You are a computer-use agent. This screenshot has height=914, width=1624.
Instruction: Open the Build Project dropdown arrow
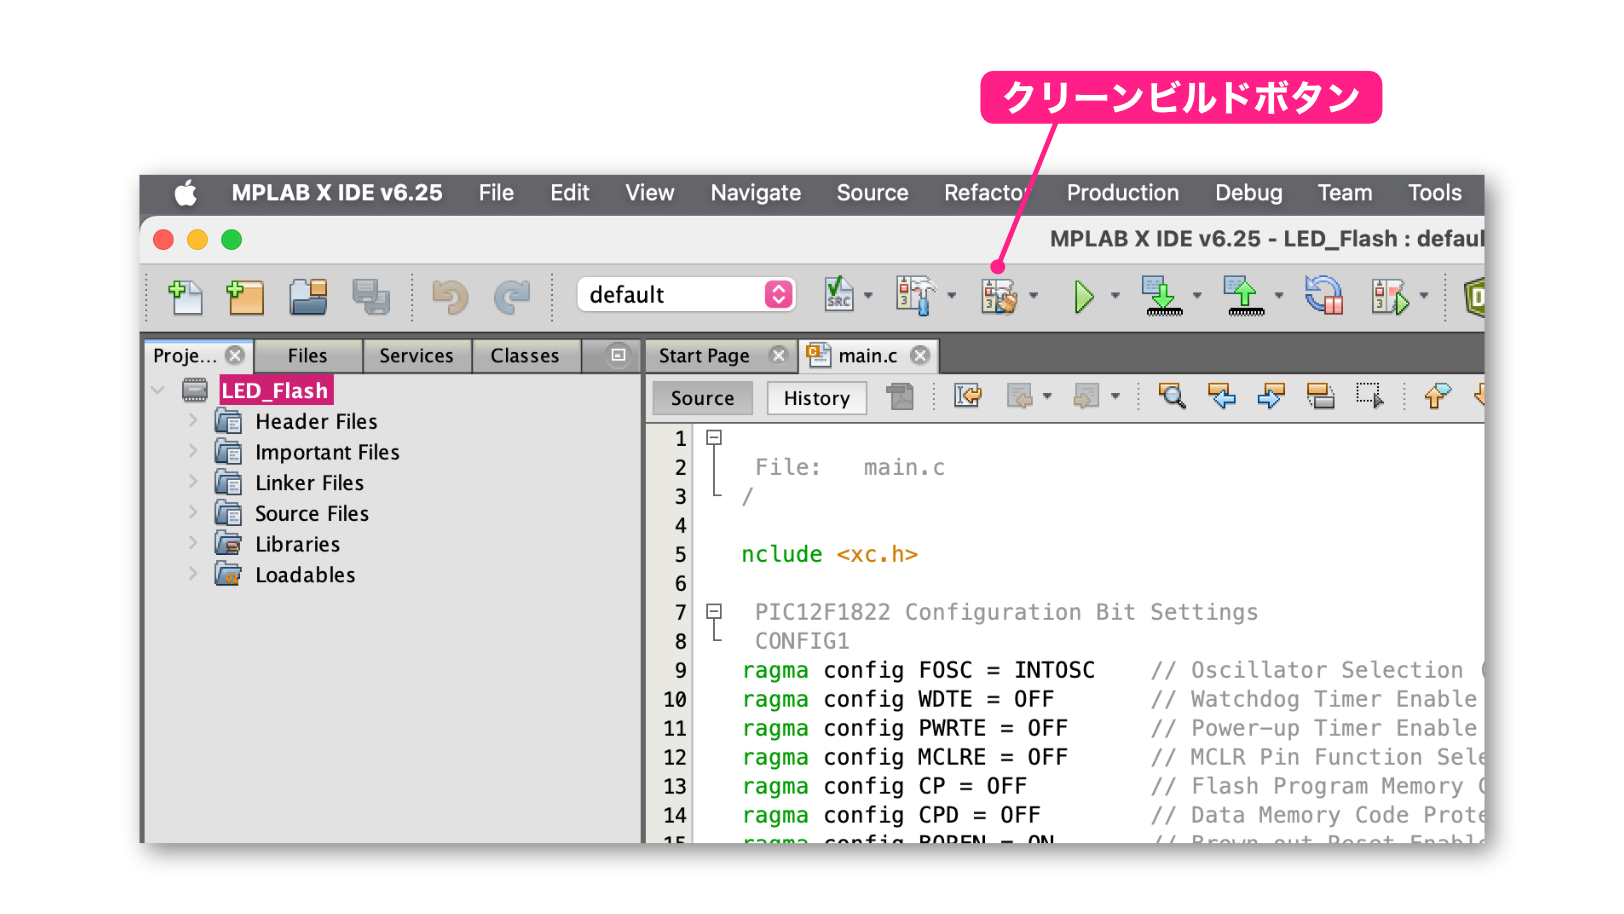click(951, 295)
